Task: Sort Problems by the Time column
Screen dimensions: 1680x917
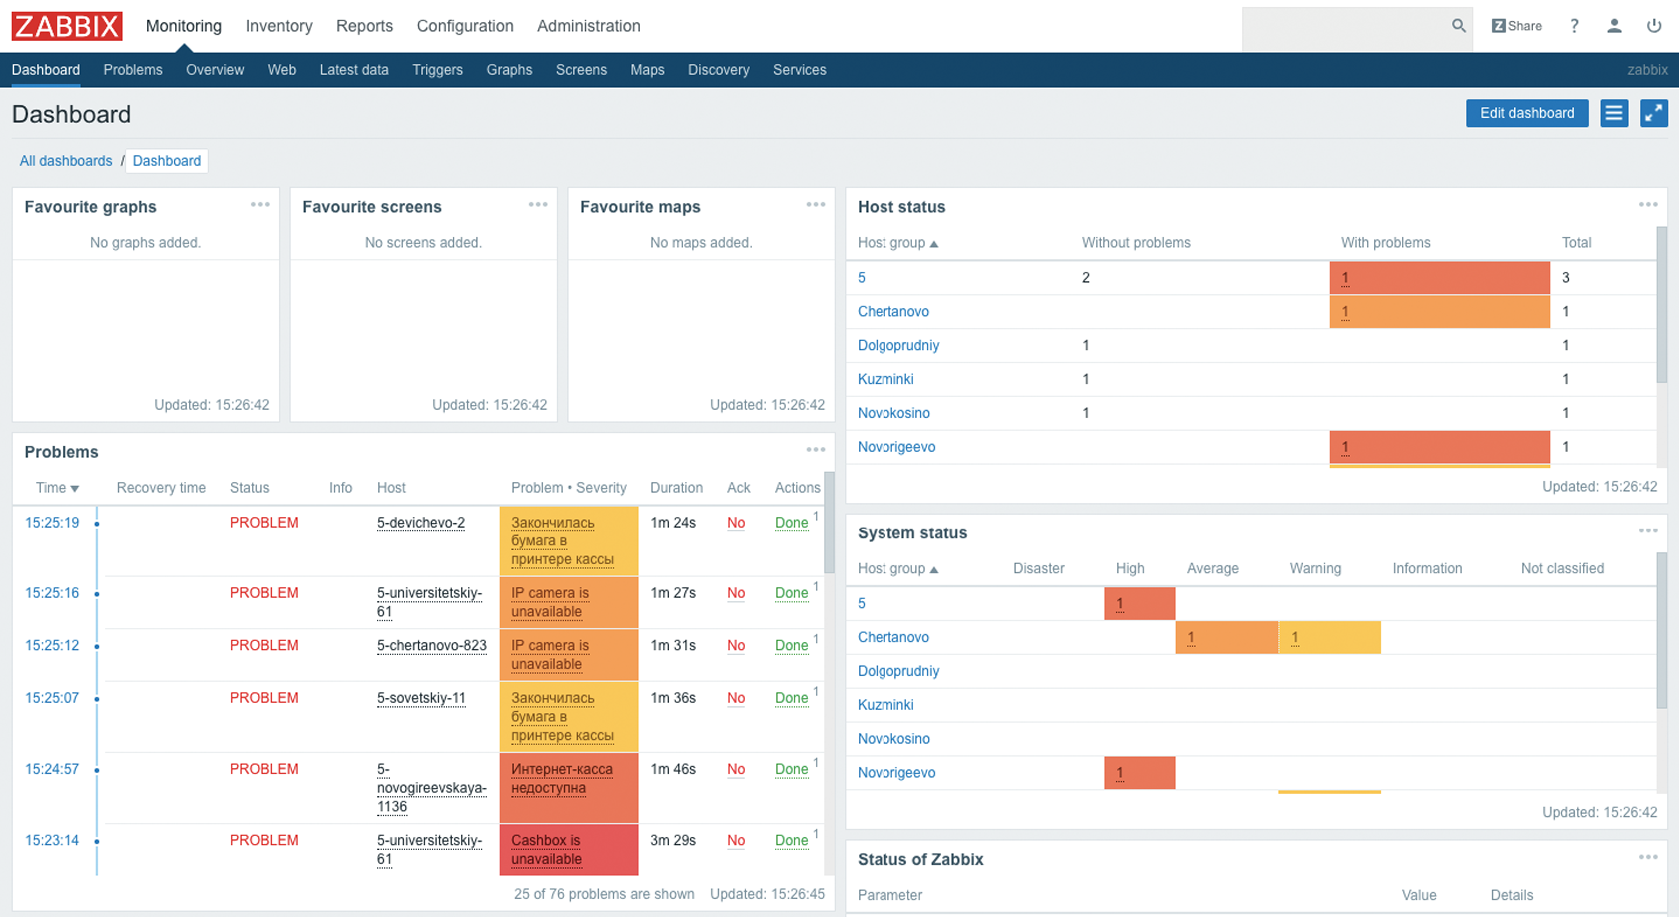Action: (x=57, y=488)
